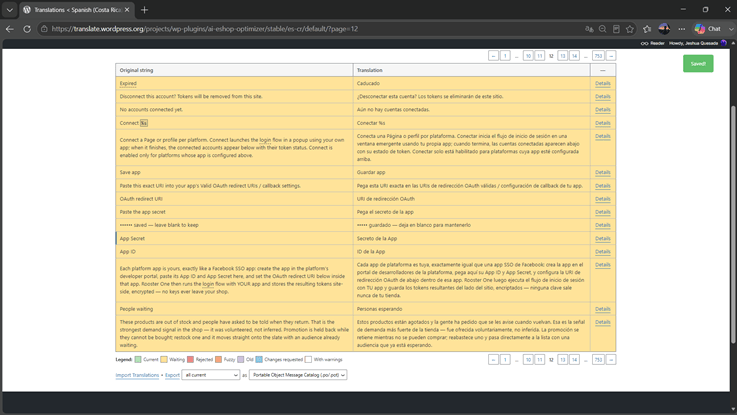Go to page 13 in top pagination
The width and height of the screenshot is (737, 415).
tap(563, 56)
